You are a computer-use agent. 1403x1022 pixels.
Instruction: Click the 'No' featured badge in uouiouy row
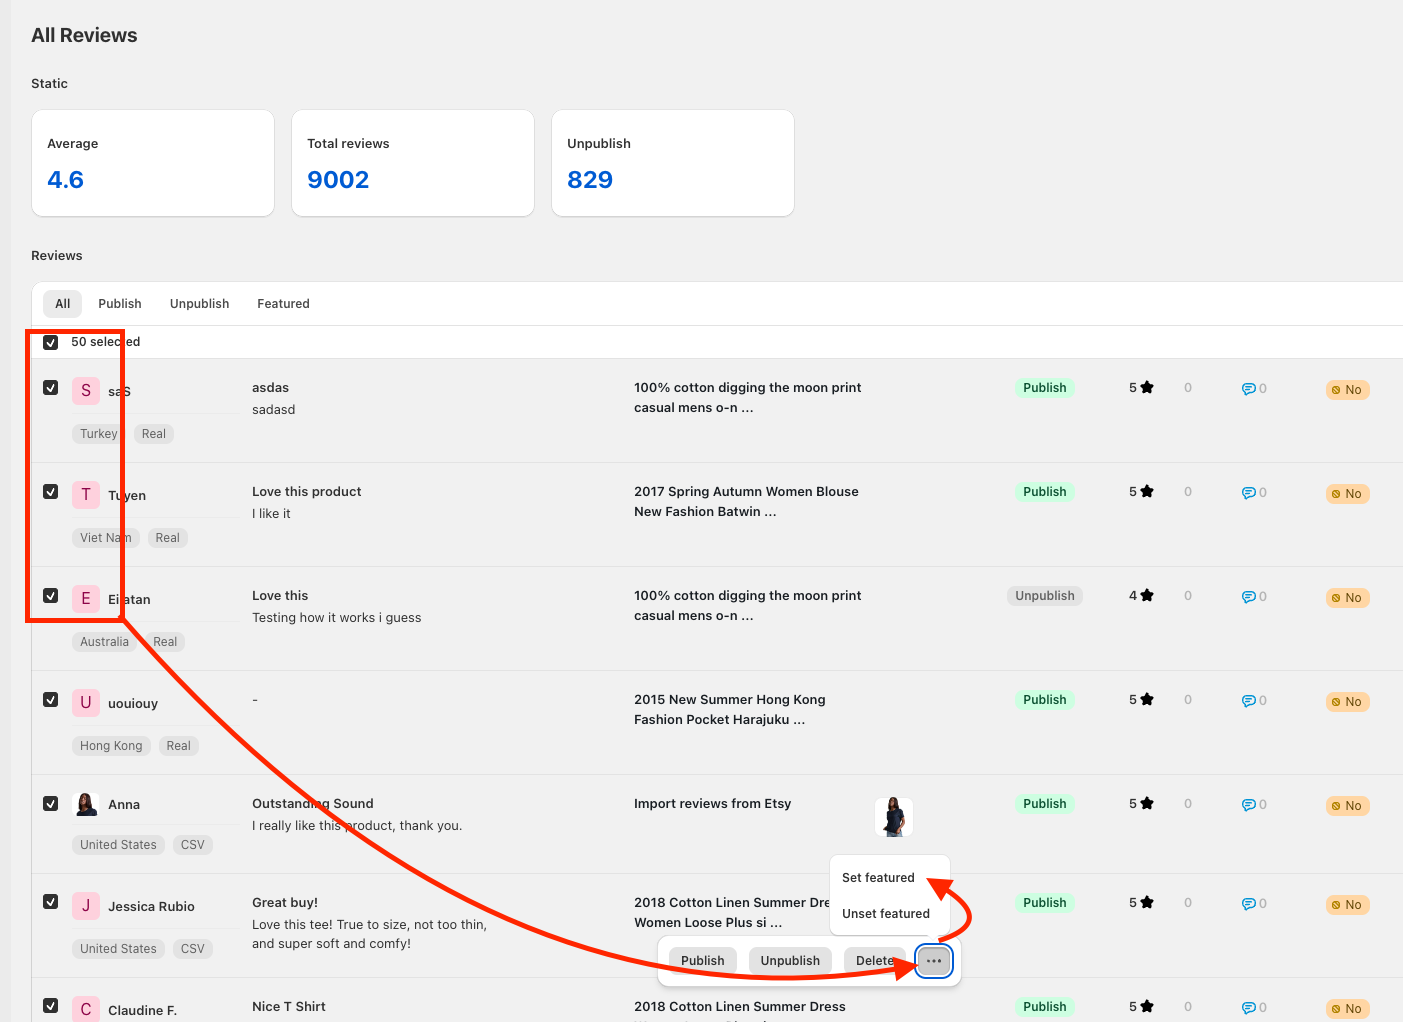pyautogui.click(x=1347, y=702)
